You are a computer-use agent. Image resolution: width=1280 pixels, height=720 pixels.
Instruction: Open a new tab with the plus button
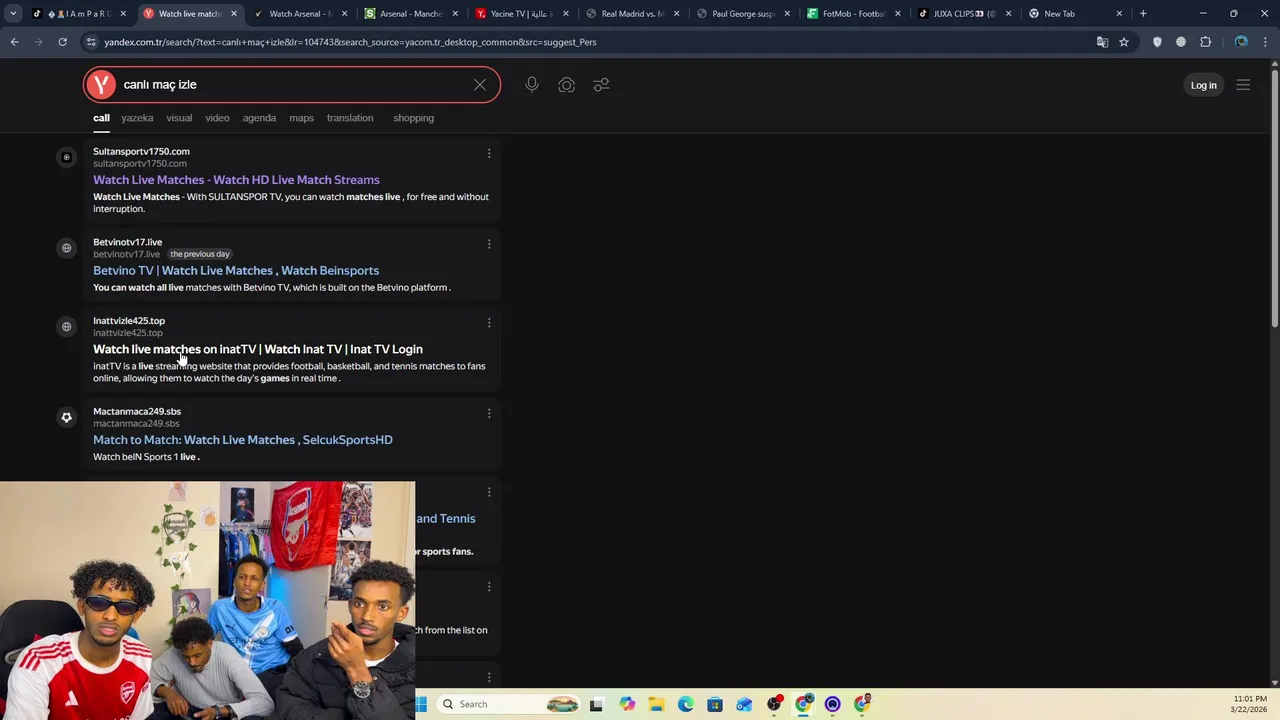(x=1143, y=14)
